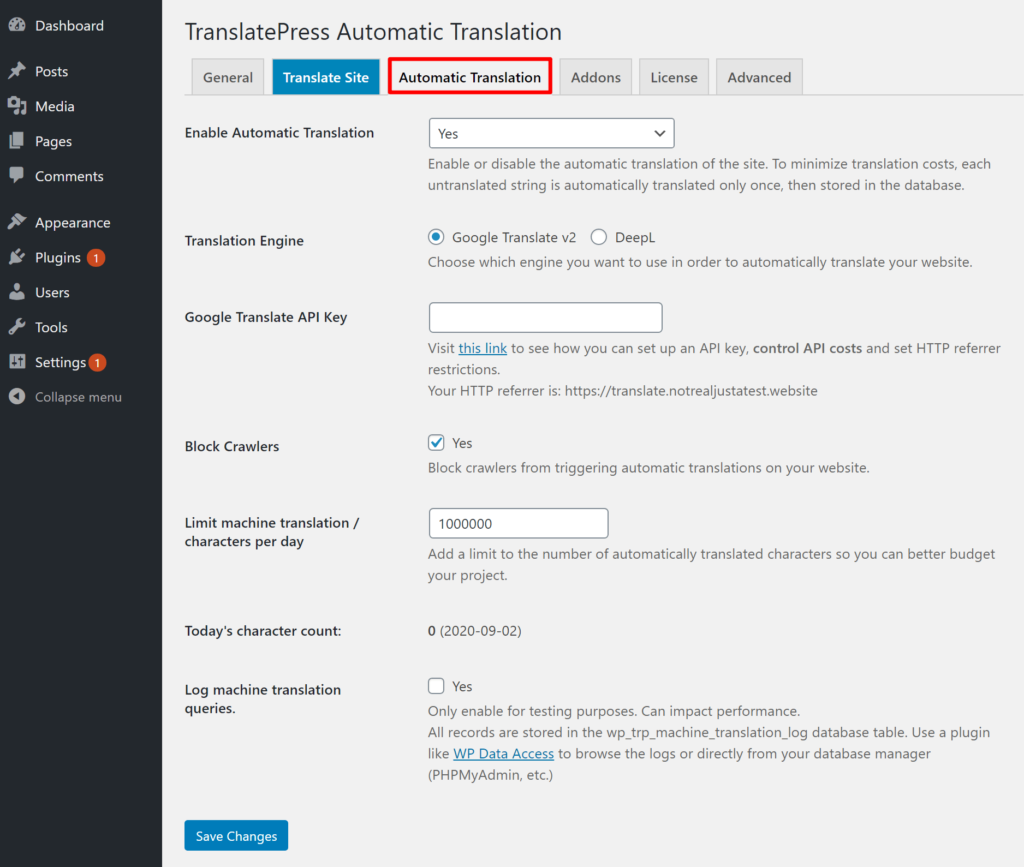The image size is (1024, 867).
Task: Follow 'this link' for API key setup
Action: (483, 348)
